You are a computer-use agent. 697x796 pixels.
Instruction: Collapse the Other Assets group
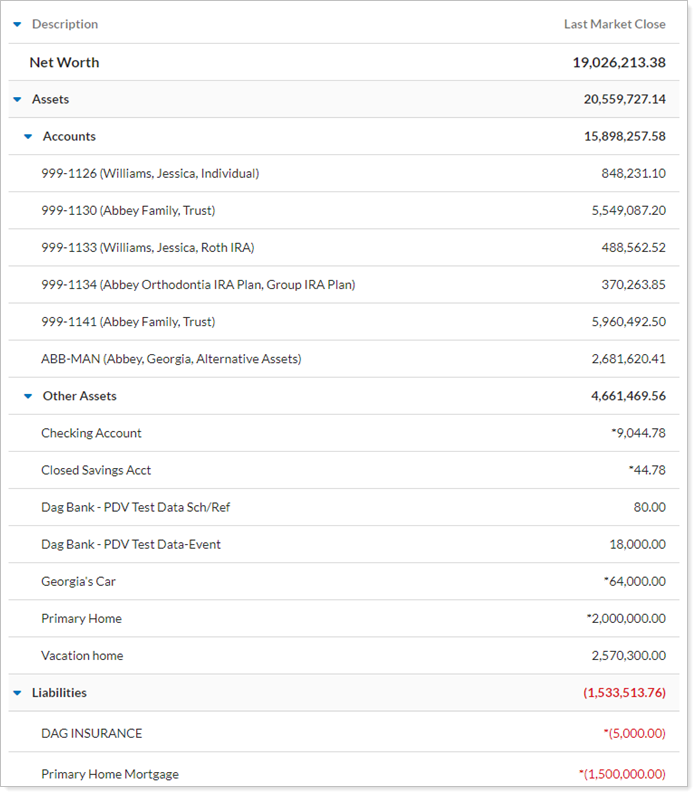coord(28,397)
